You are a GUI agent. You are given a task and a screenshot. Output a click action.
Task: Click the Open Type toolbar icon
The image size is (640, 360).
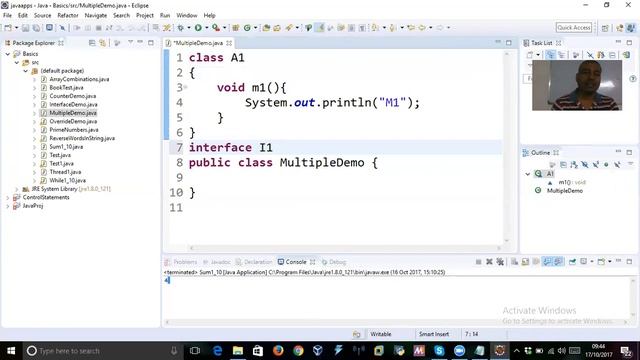[x=266, y=28]
